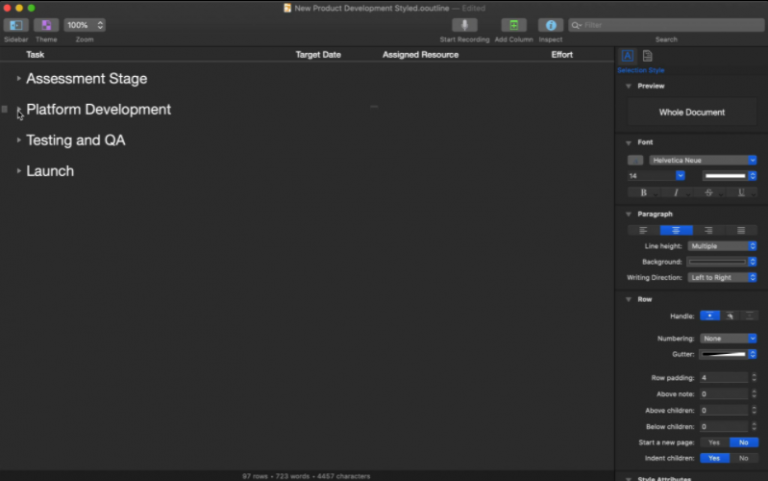Toggle bold formatting
Viewport: 768px width, 481px height.
pyautogui.click(x=644, y=193)
